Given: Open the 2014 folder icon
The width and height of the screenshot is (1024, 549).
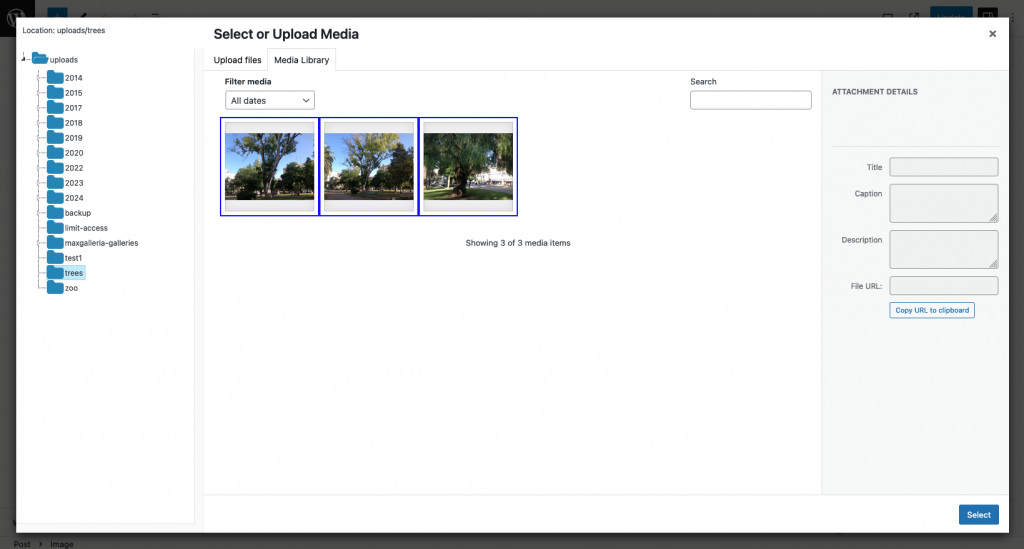Looking at the screenshot, I should (x=55, y=78).
